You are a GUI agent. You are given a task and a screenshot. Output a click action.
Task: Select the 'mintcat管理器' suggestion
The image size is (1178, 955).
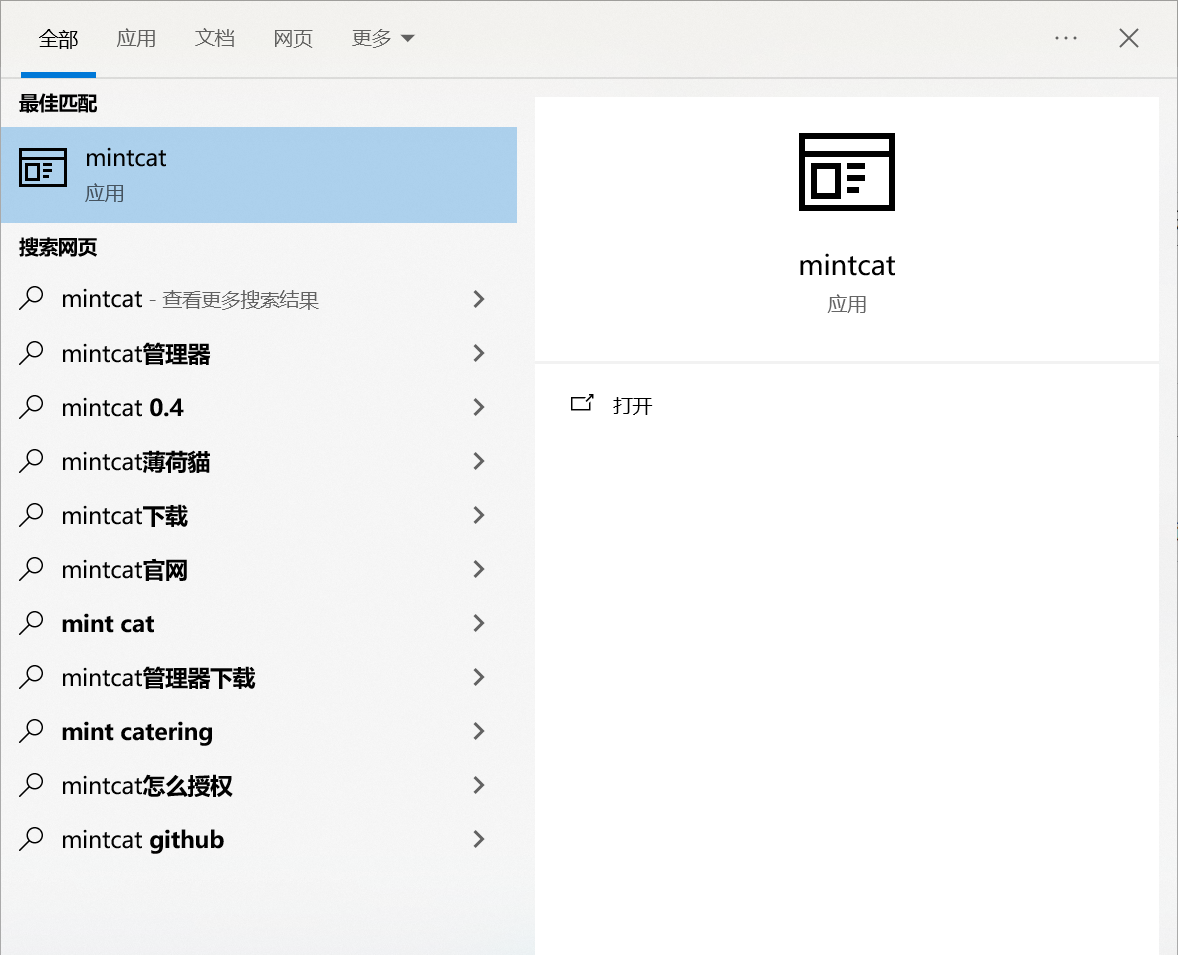[259, 353]
